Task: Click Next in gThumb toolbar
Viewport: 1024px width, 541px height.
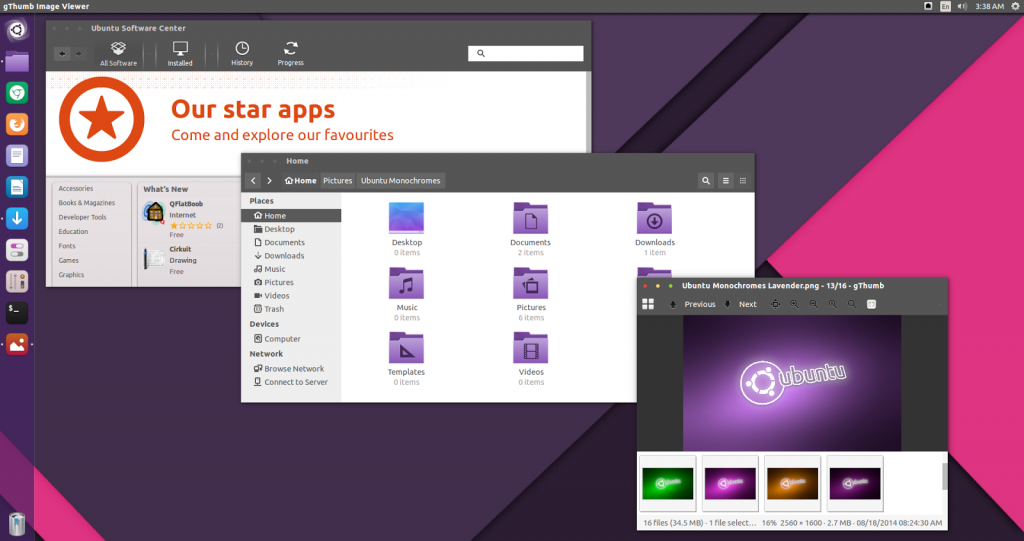Action: click(741, 304)
